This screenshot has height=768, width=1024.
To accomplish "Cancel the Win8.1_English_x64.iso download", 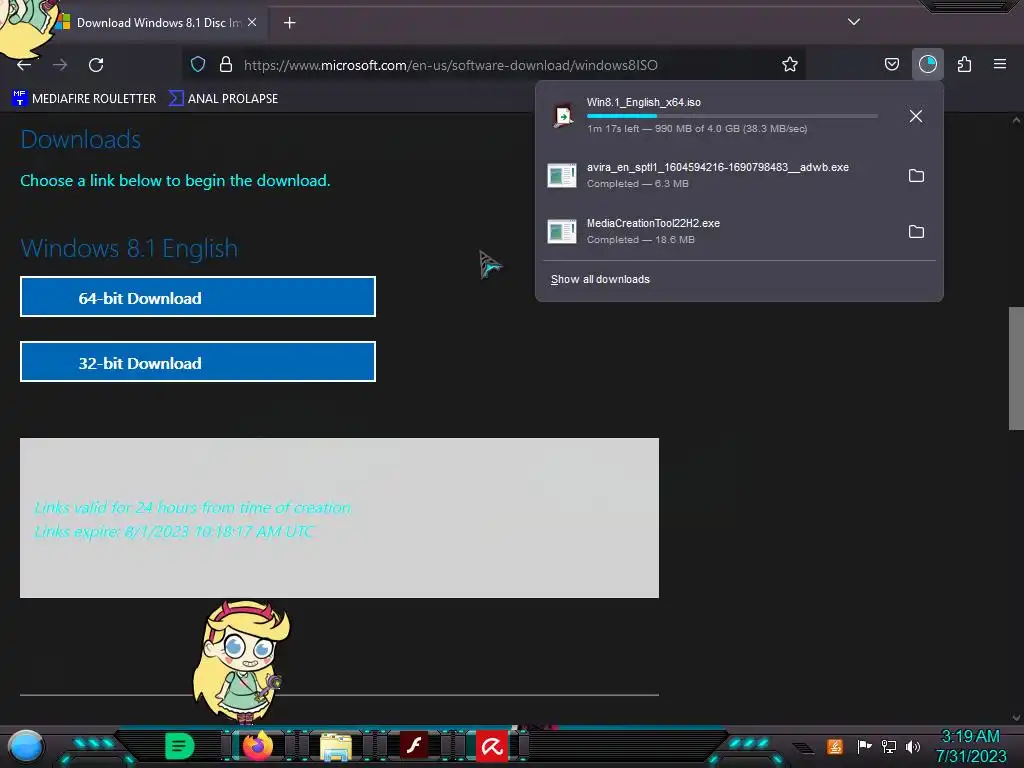I will (916, 116).
